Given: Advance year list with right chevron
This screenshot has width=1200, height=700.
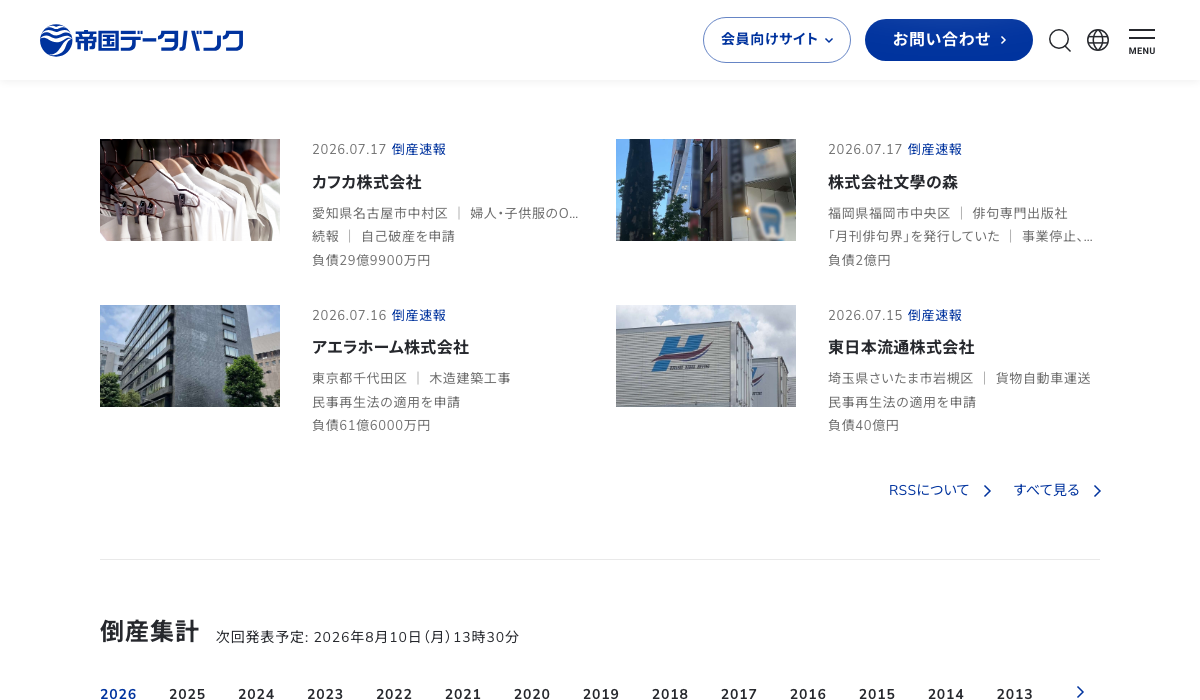Looking at the screenshot, I should coord(1080,692).
